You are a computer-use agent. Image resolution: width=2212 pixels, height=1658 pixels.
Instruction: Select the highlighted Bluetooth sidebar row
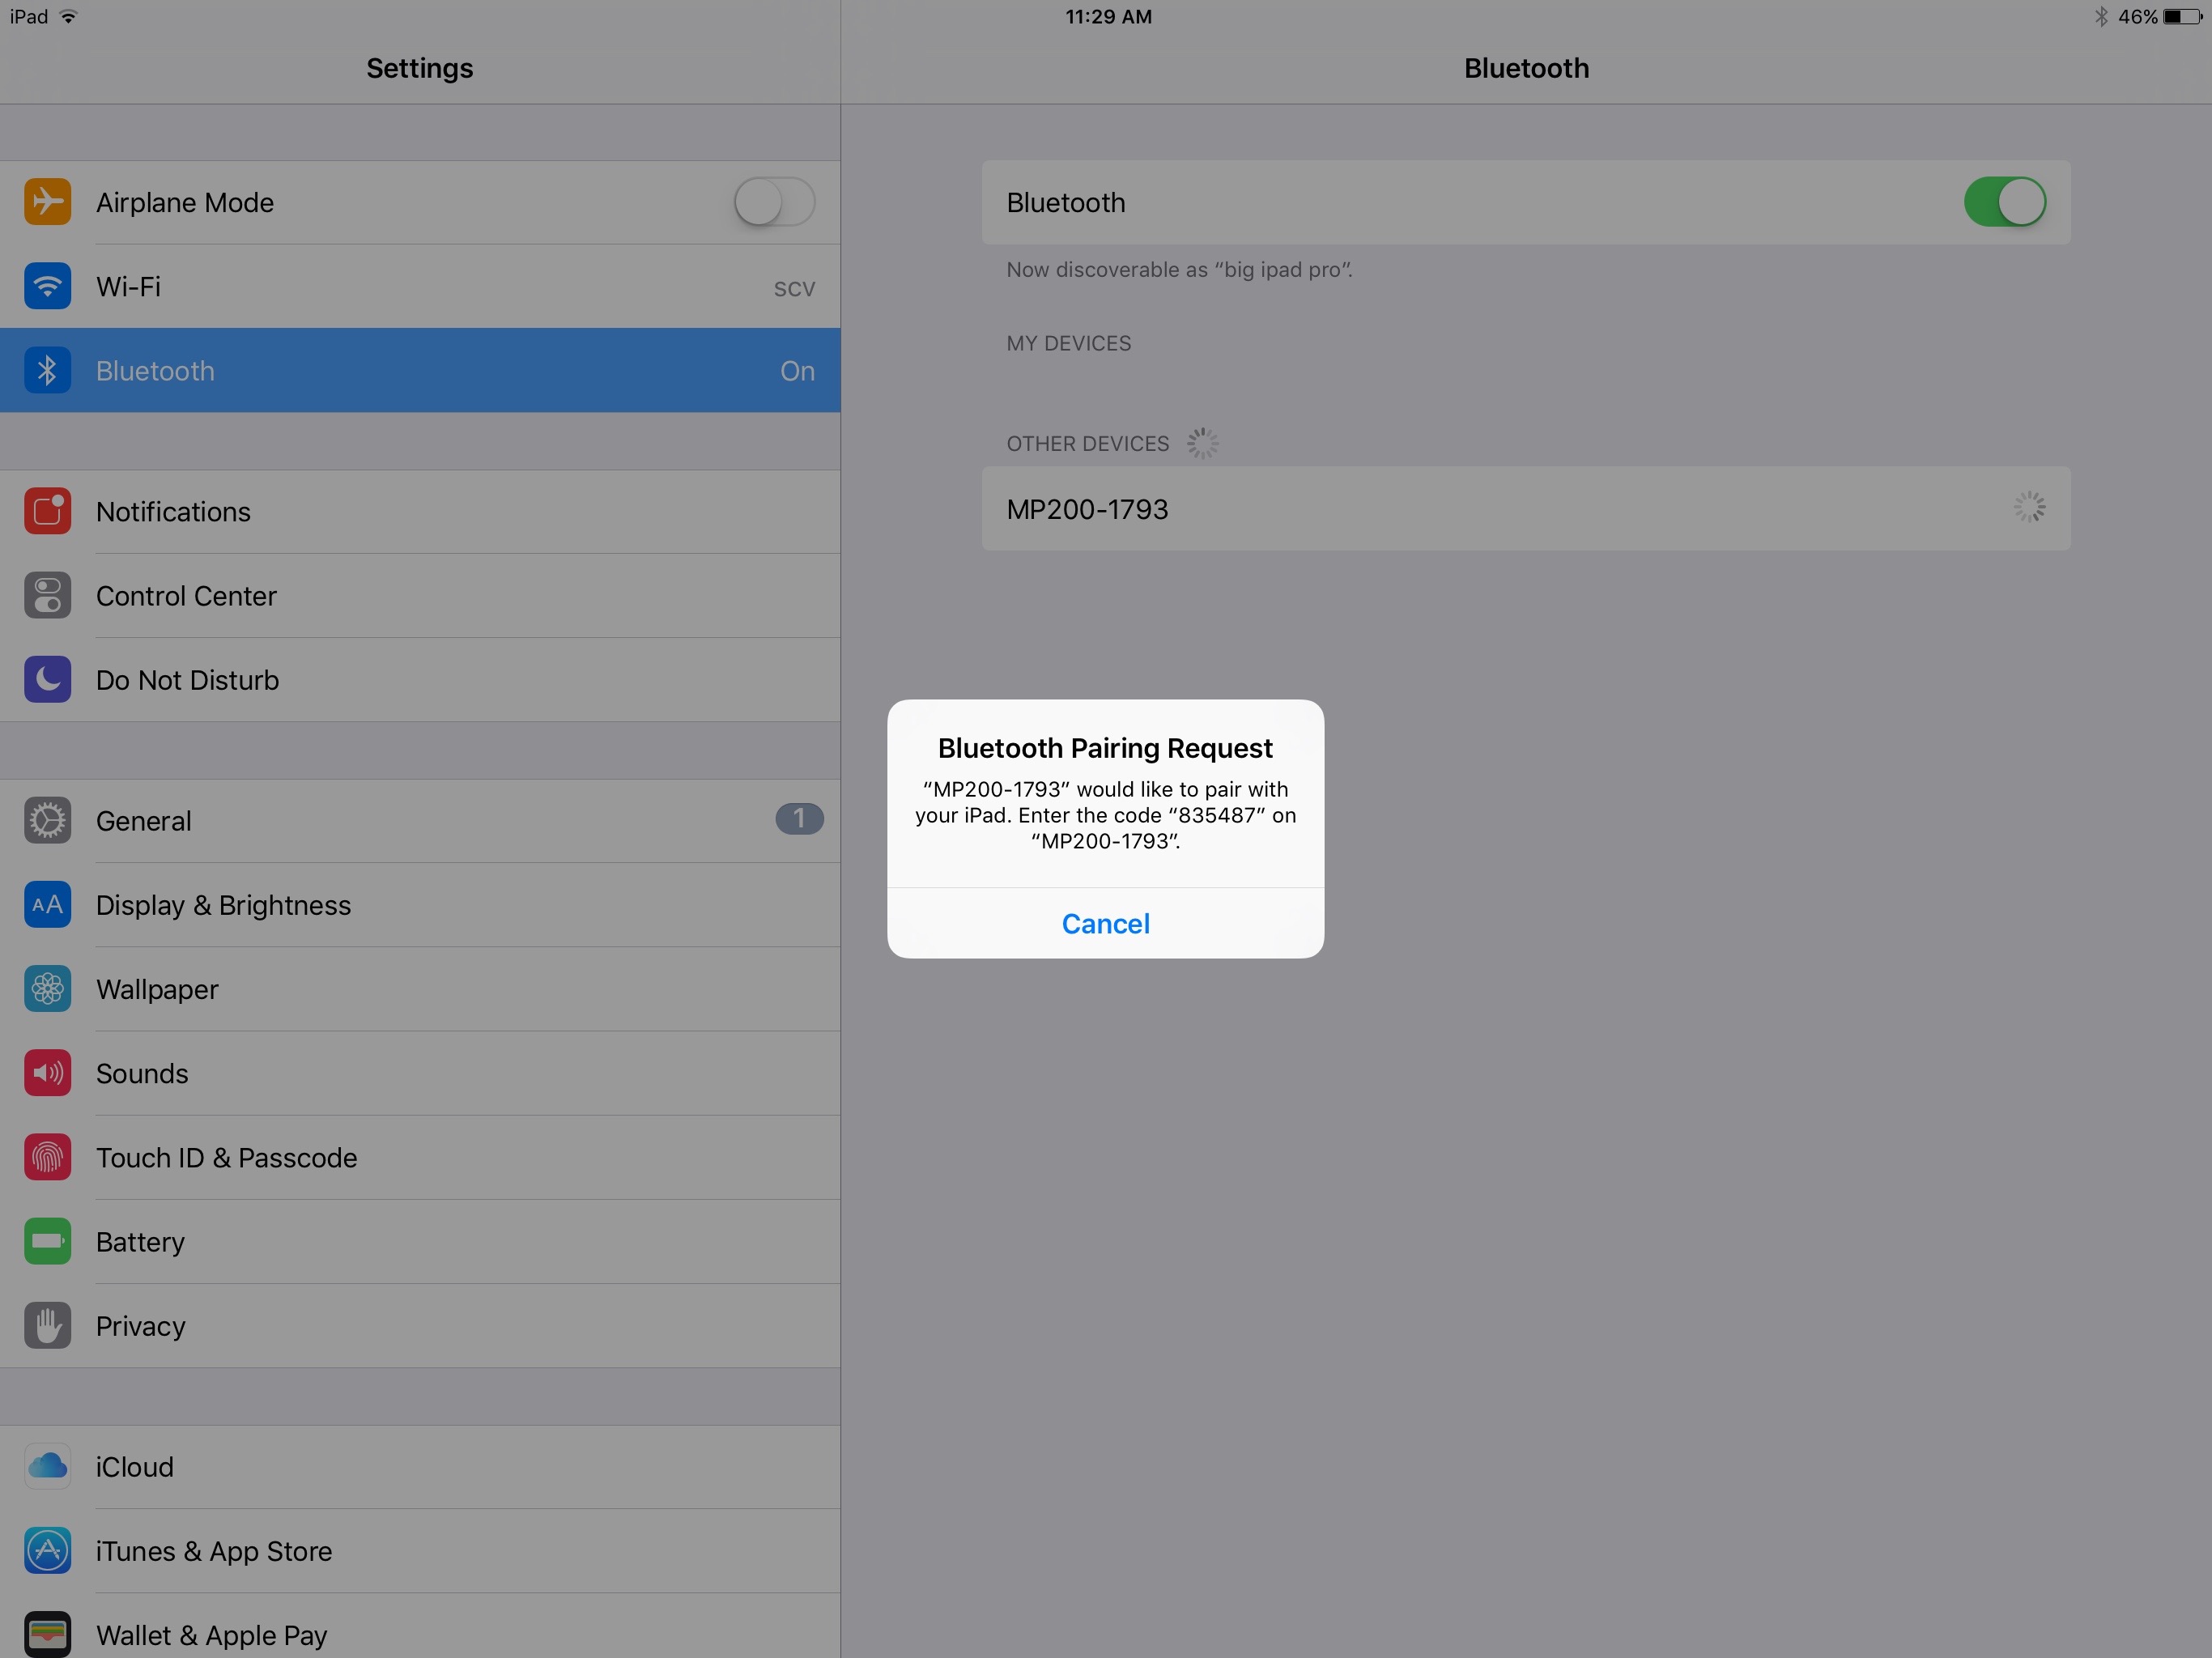(x=420, y=371)
